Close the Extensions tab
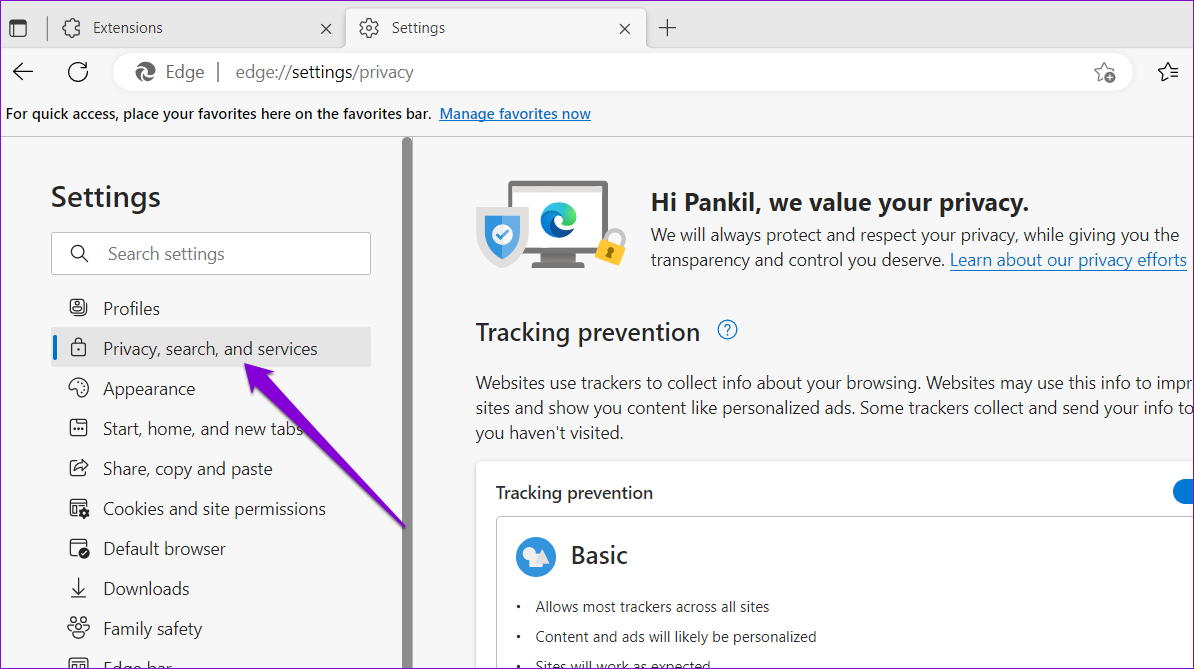Screen dimensions: 1194x669 326,29
